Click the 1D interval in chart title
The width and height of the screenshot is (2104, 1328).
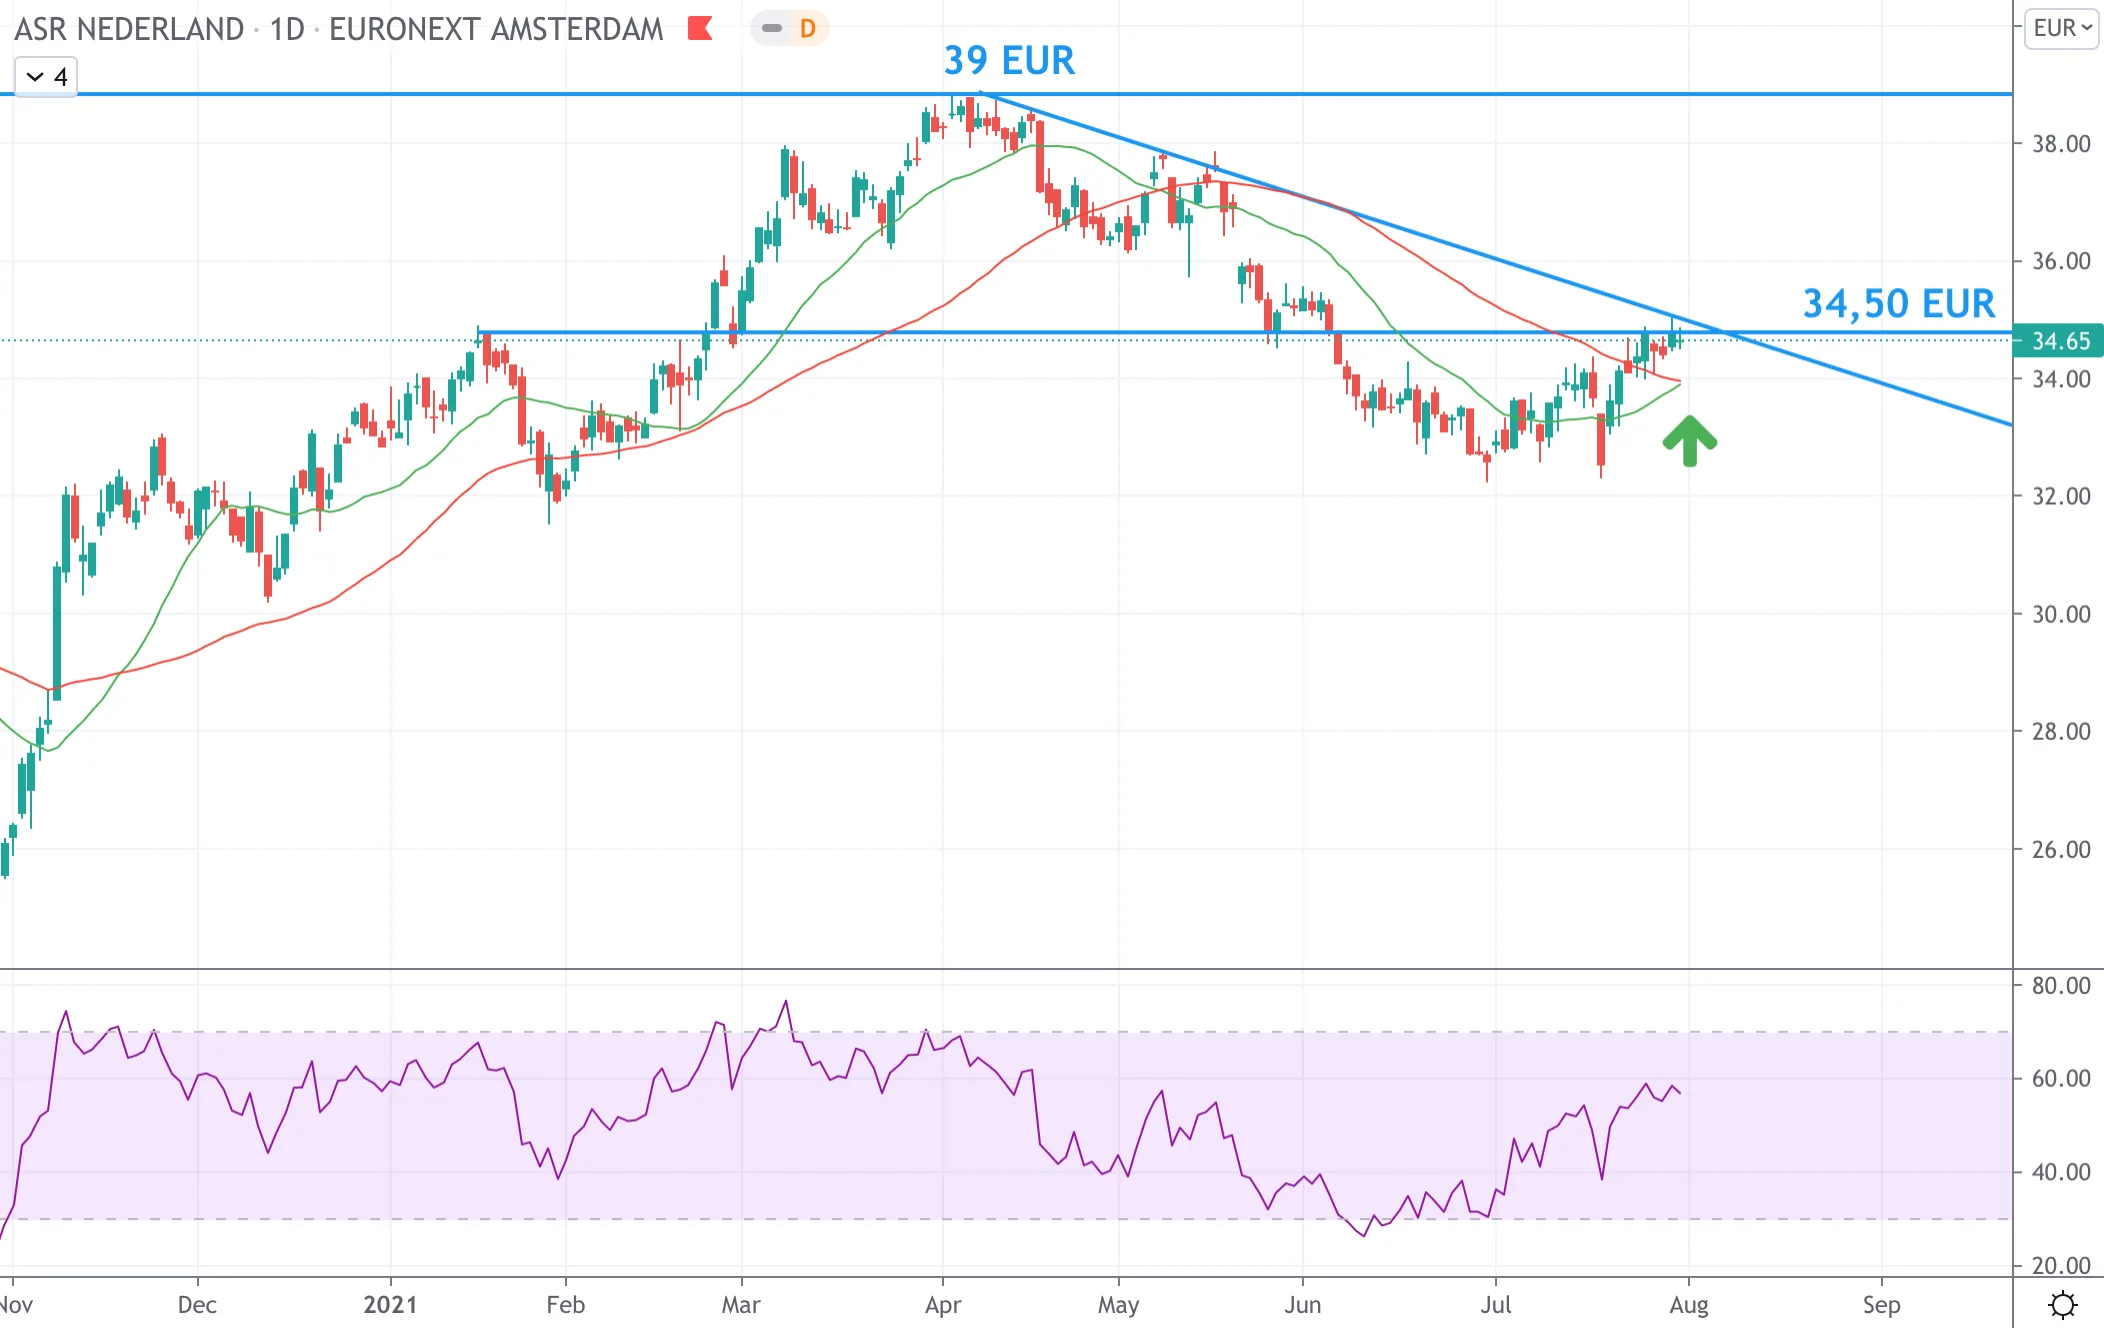tap(287, 29)
